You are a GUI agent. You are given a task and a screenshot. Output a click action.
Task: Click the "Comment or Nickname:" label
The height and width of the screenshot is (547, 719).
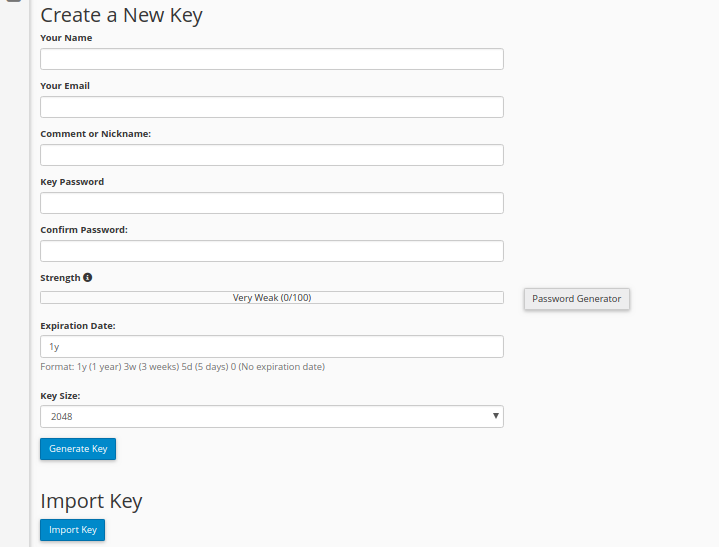tap(95, 134)
